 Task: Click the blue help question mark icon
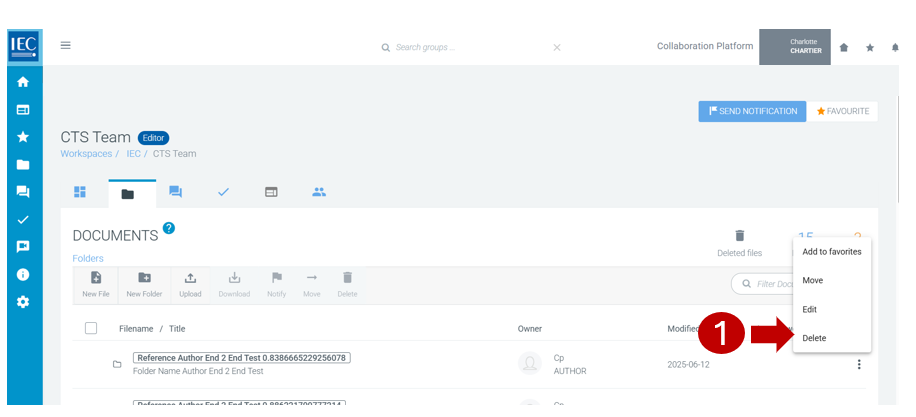click(x=169, y=228)
